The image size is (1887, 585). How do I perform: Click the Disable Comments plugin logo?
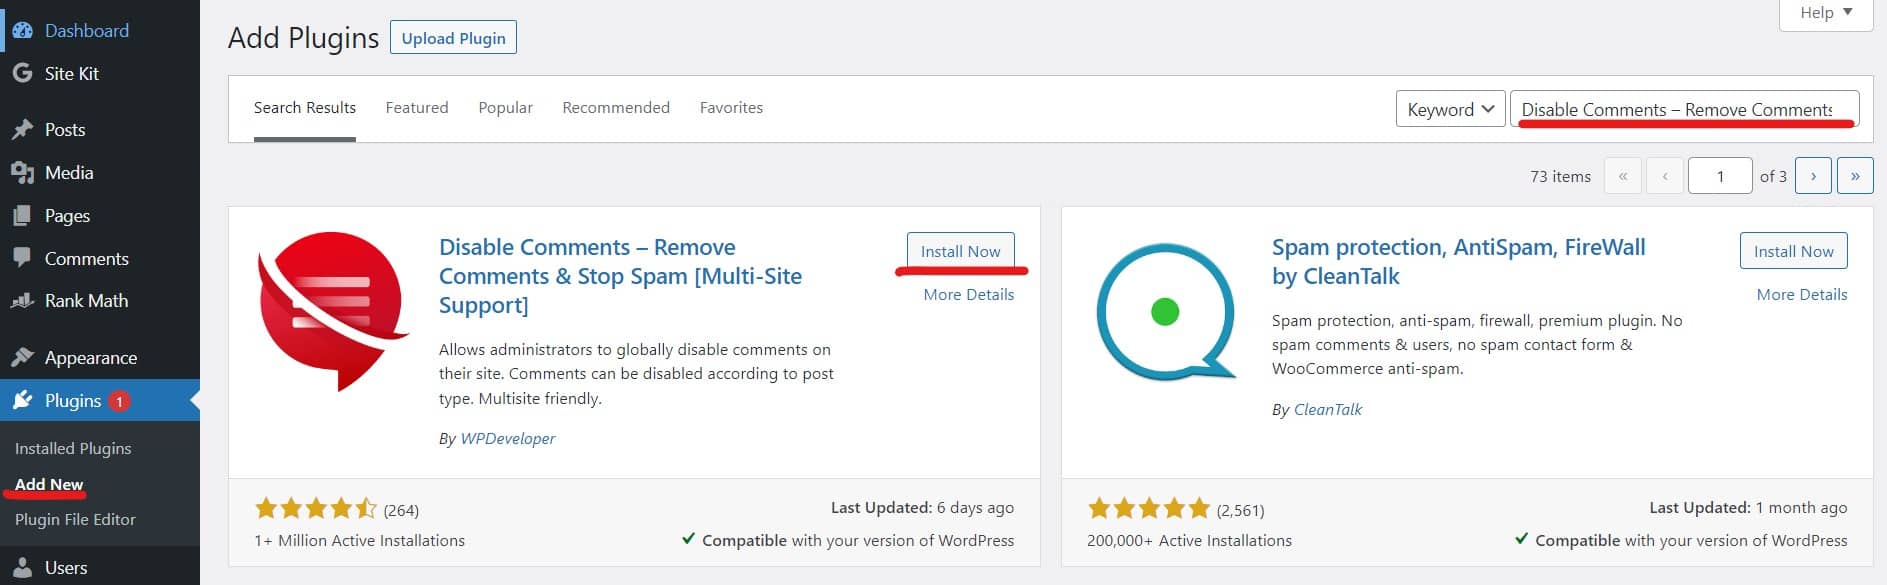pyautogui.click(x=334, y=310)
